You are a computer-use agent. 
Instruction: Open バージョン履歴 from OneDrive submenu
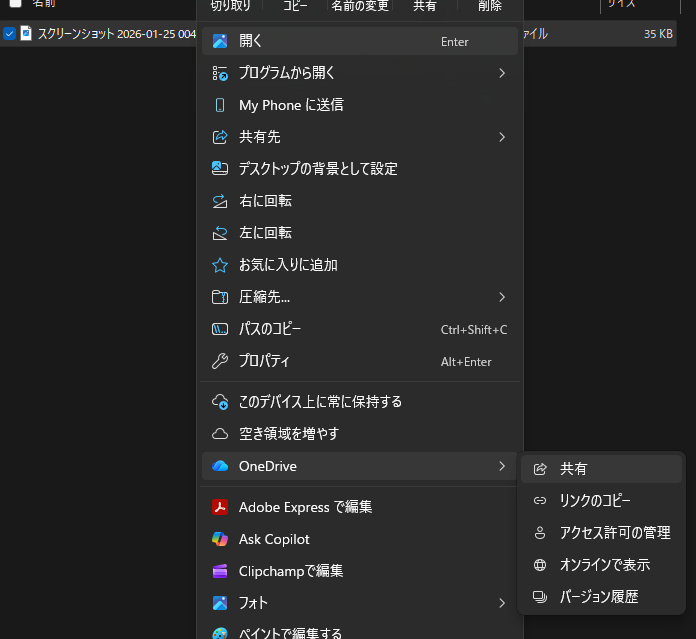pyautogui.click(x=598, y=597)
